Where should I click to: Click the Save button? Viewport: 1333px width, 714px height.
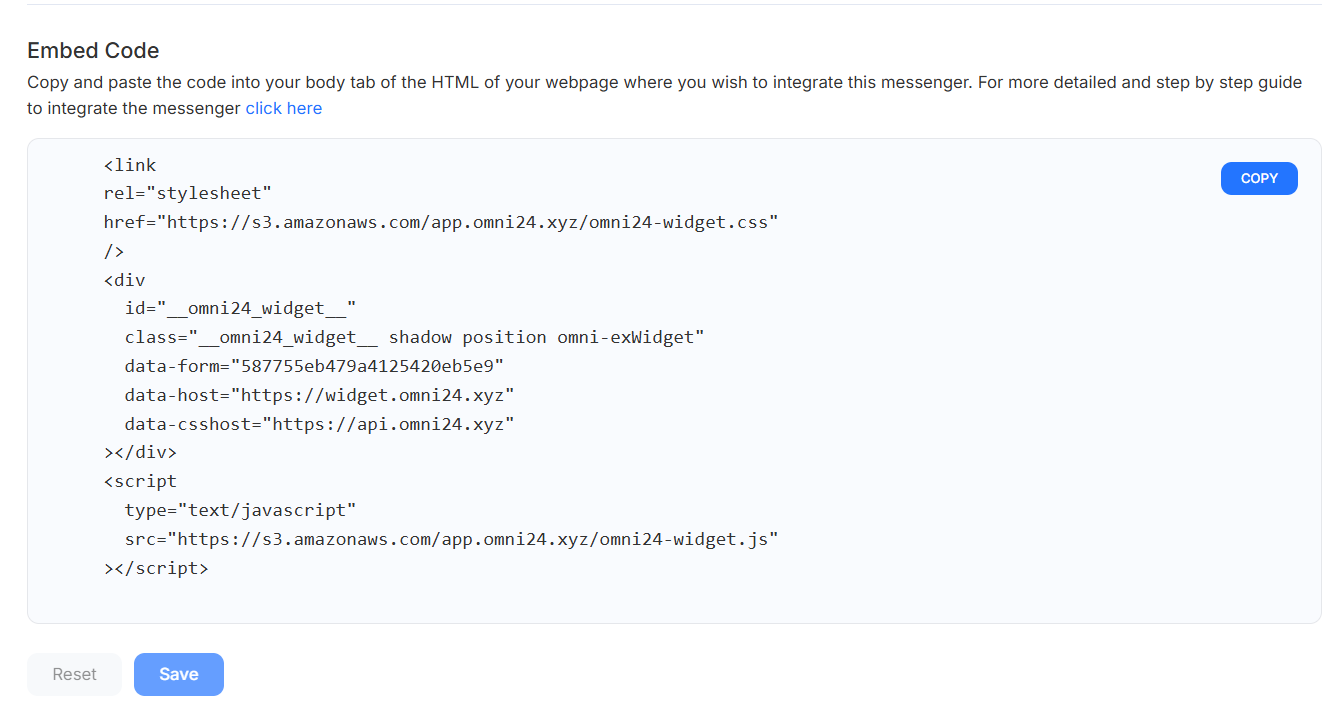point(179,674)
